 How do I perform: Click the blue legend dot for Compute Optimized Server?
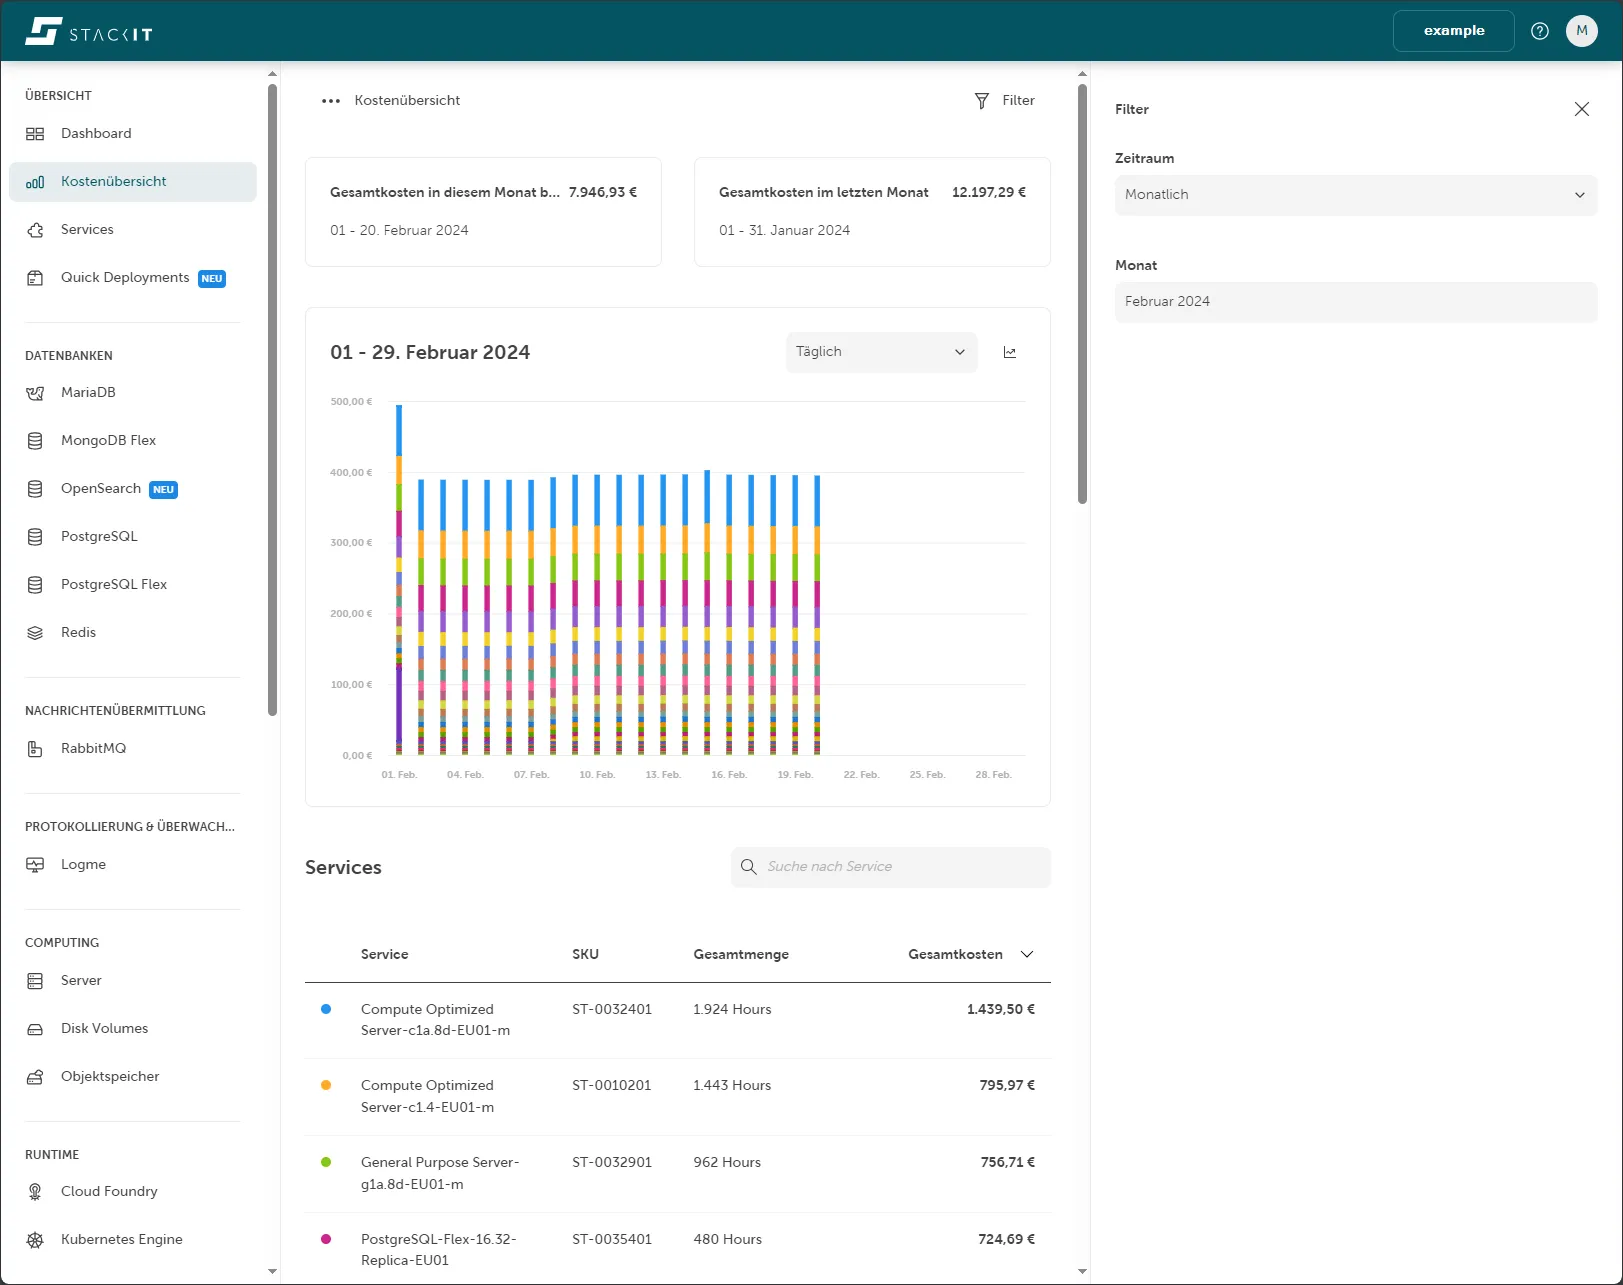pyautogui.click(x=325, y=1009)
